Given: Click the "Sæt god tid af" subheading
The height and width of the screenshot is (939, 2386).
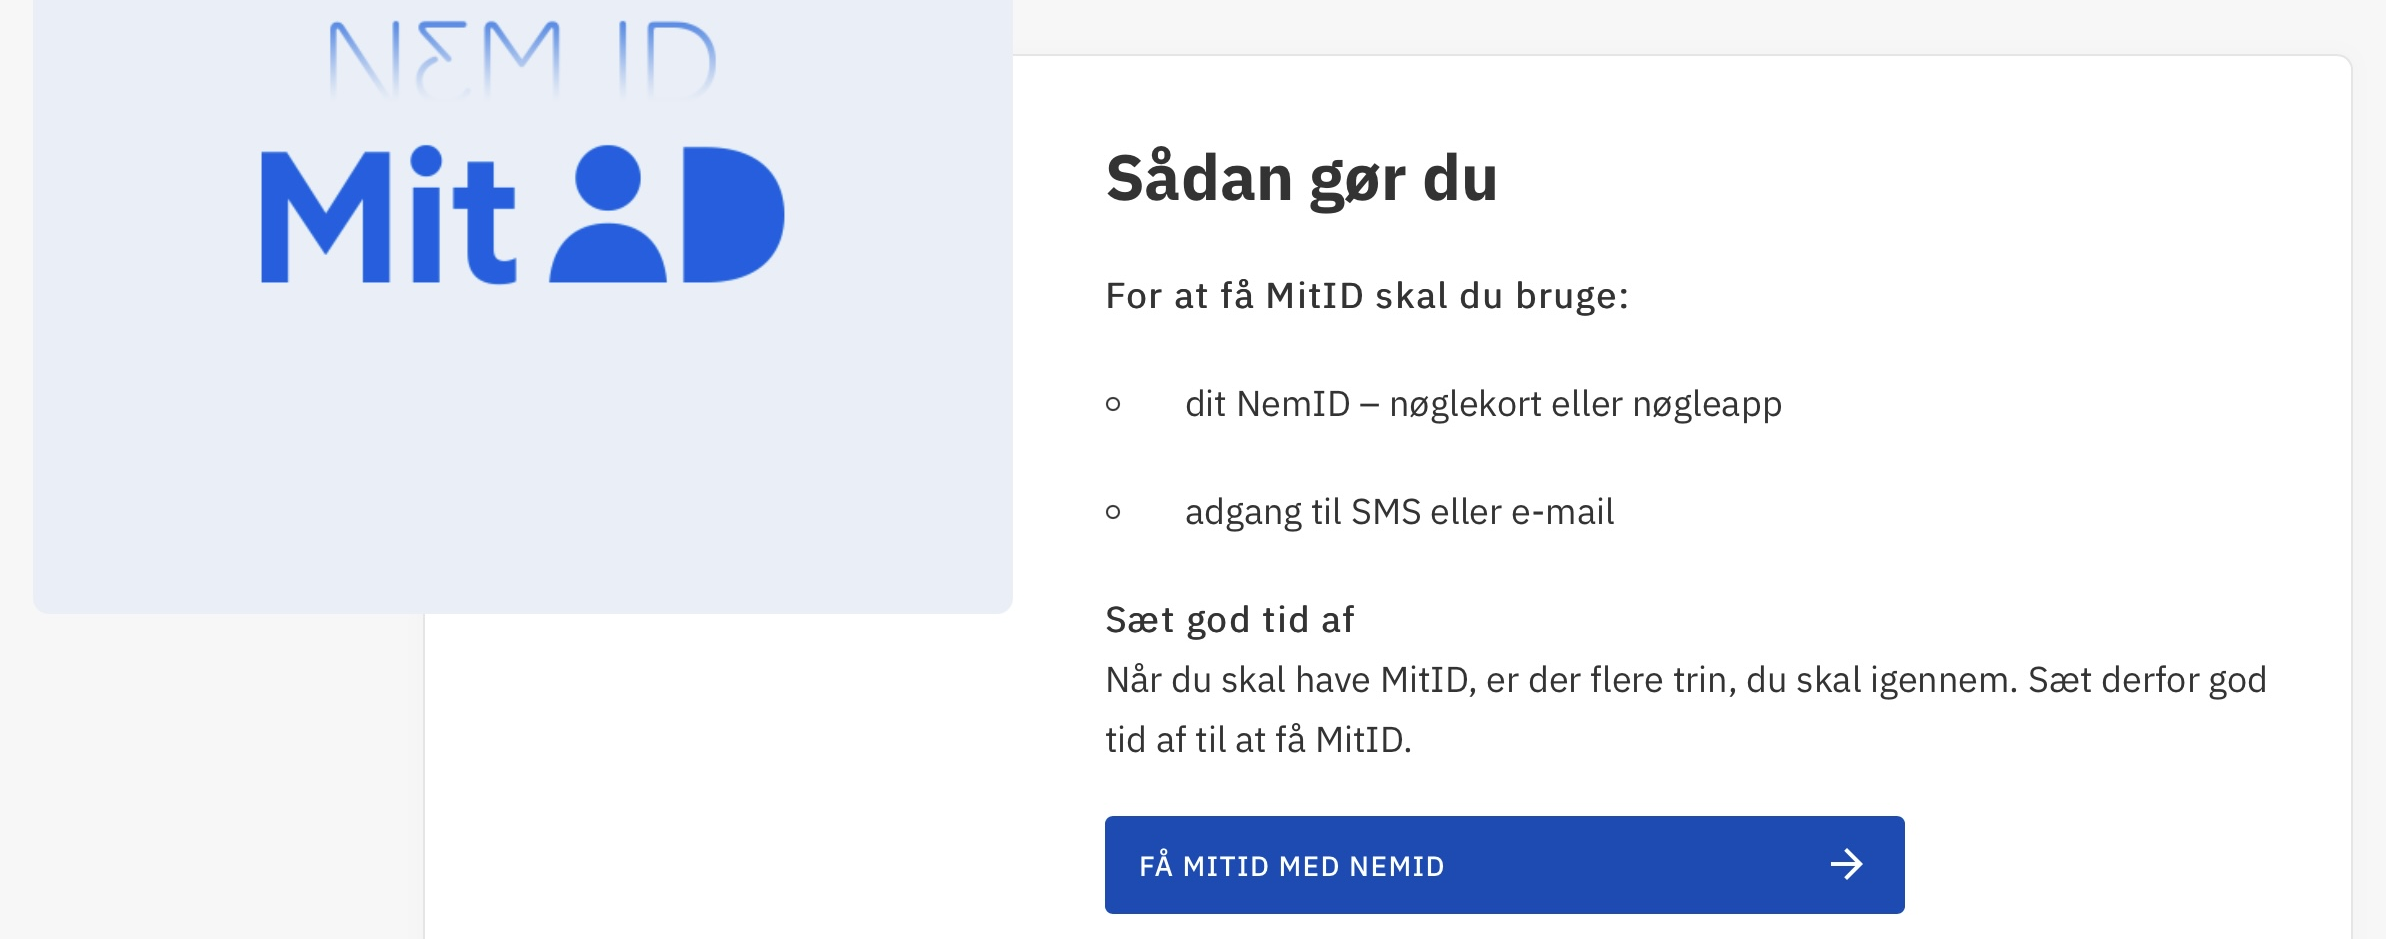Looking at the screenshot, I should coord(1229,620).
